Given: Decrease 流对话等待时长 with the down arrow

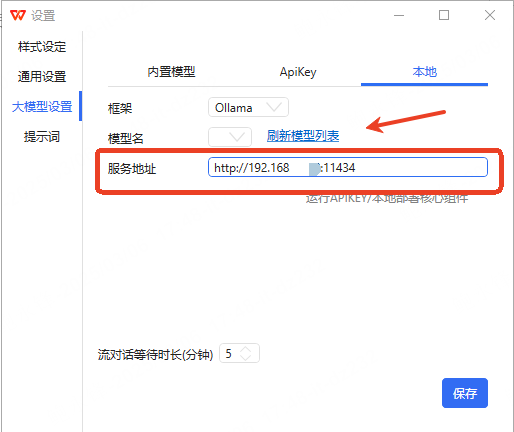Looking at the screenshot, I should 246,357.
